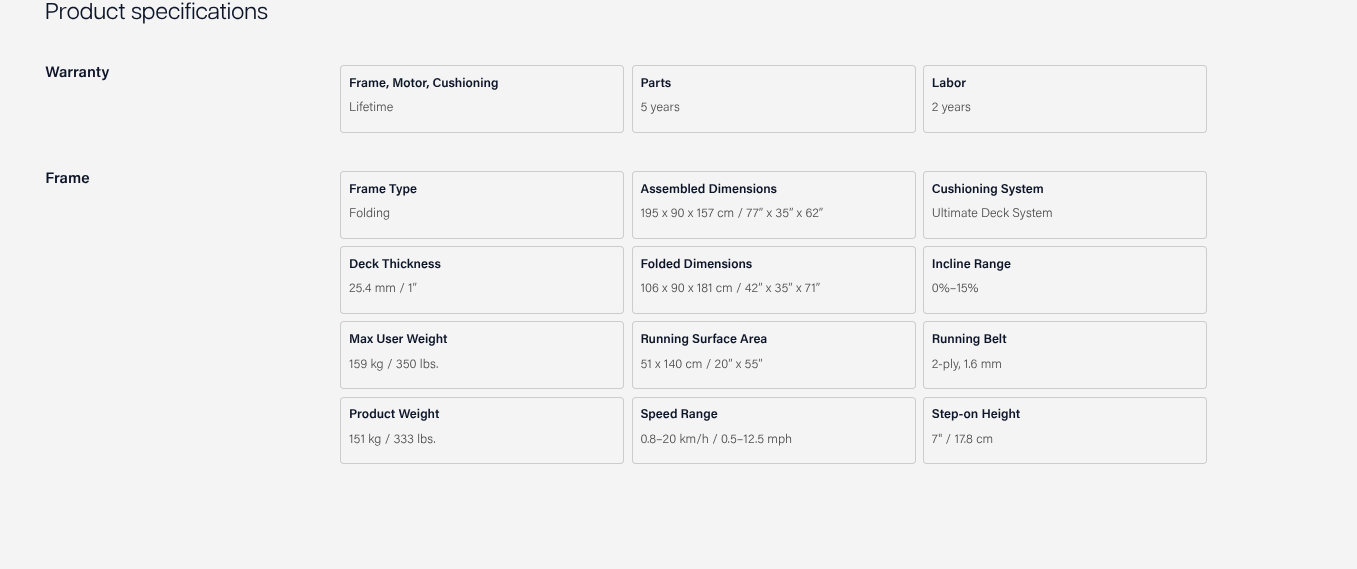Click the Product Weight card
1357x569 pixels.
point(481,430)
